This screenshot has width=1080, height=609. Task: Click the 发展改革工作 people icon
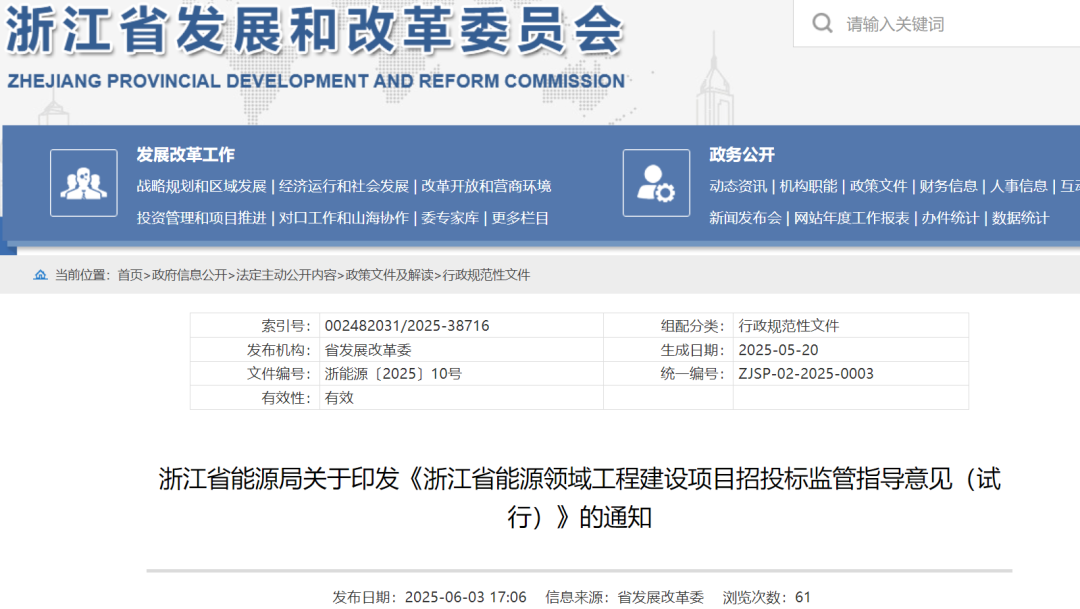[x=84, y=183]
